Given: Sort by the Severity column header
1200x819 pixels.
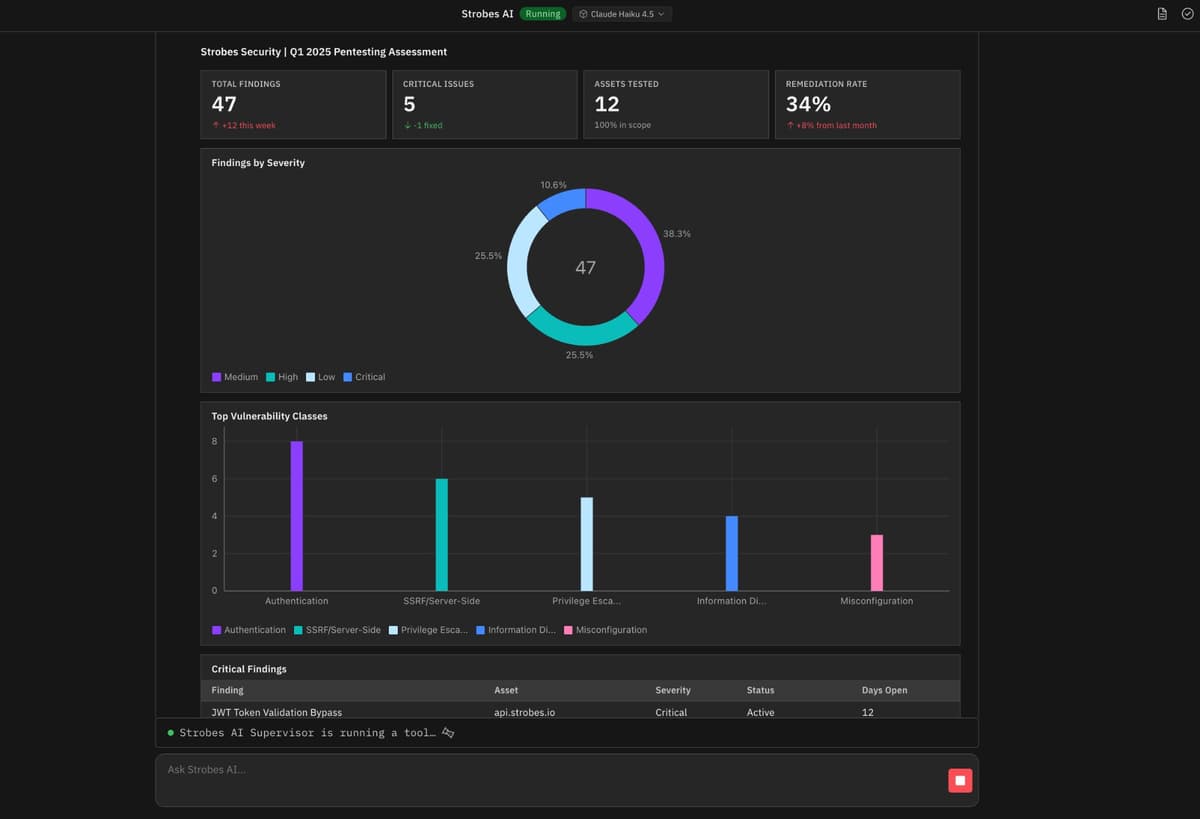Looking at the screenshot, I should (673, 690).
